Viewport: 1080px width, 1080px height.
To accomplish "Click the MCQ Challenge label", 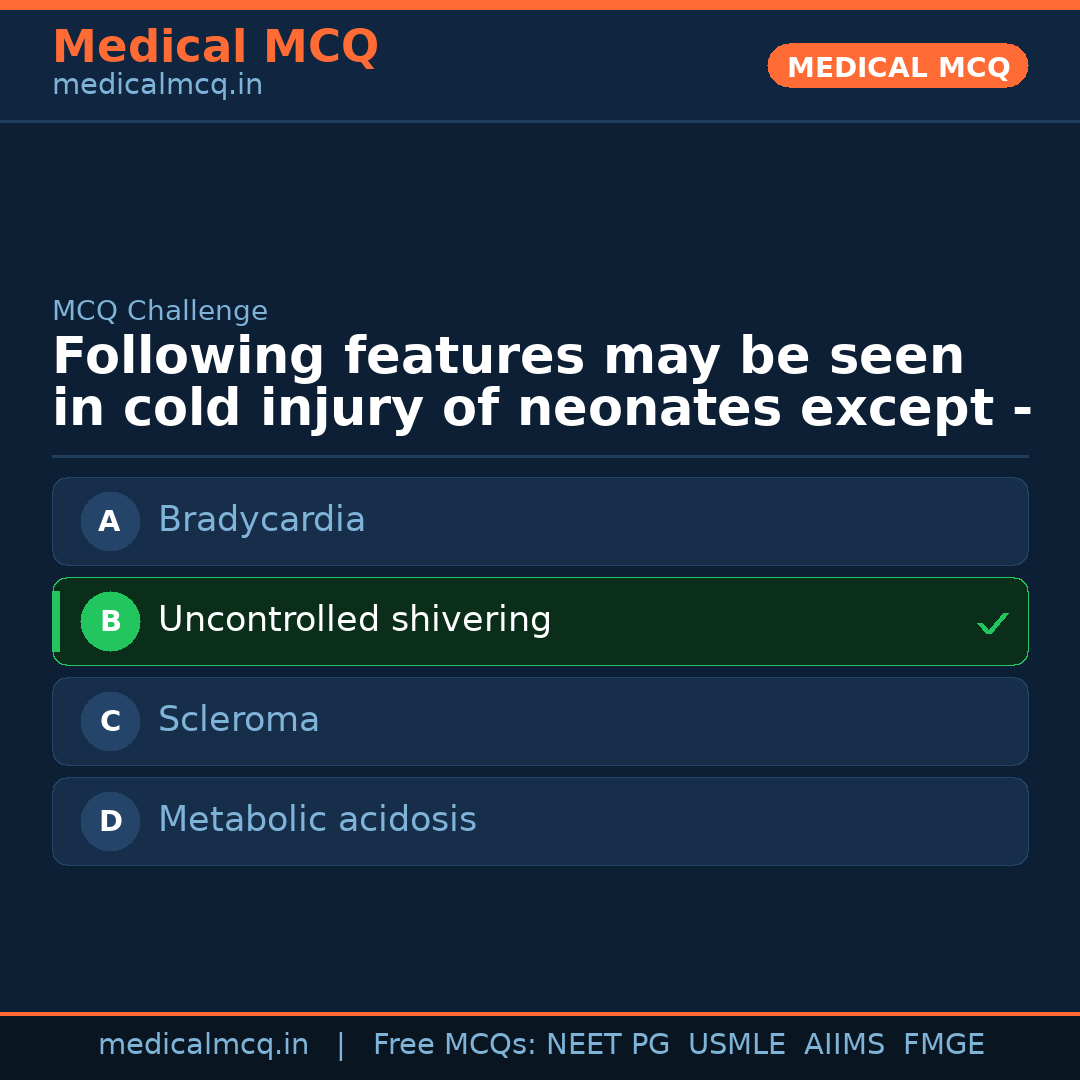I will pyautogui.click(x=160, y=311).
